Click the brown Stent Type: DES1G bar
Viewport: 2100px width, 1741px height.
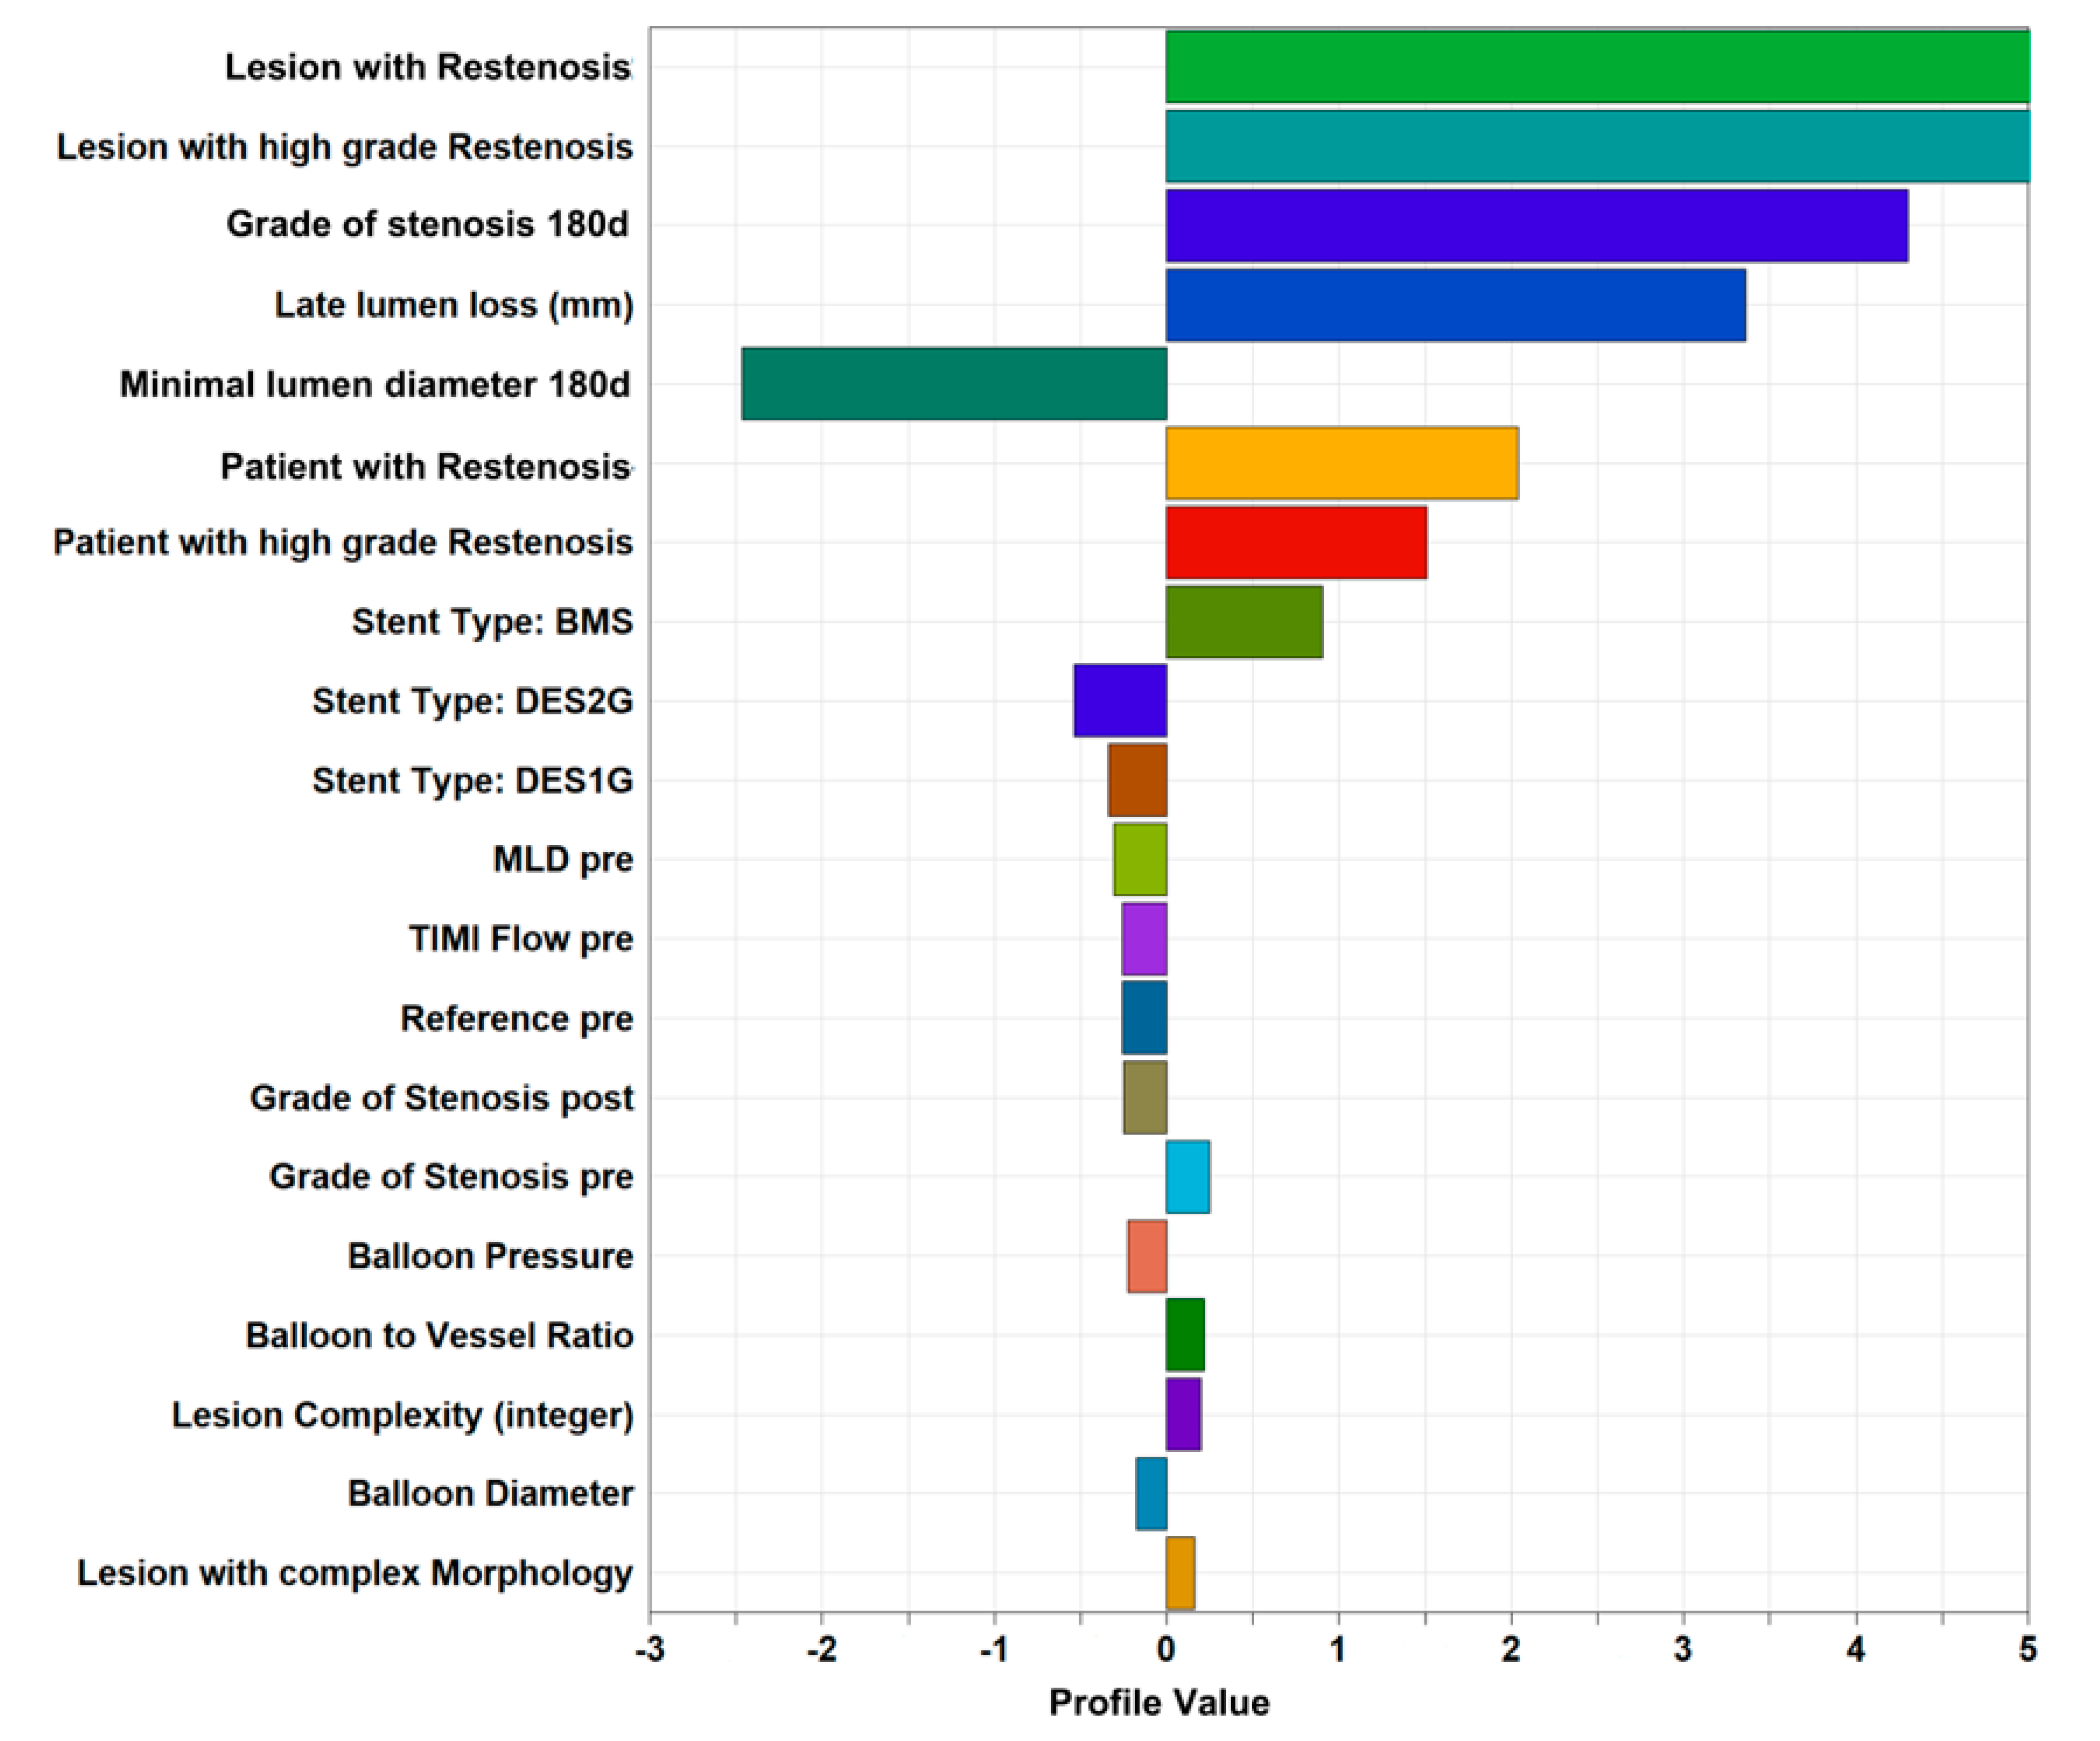click(1136, 780)
